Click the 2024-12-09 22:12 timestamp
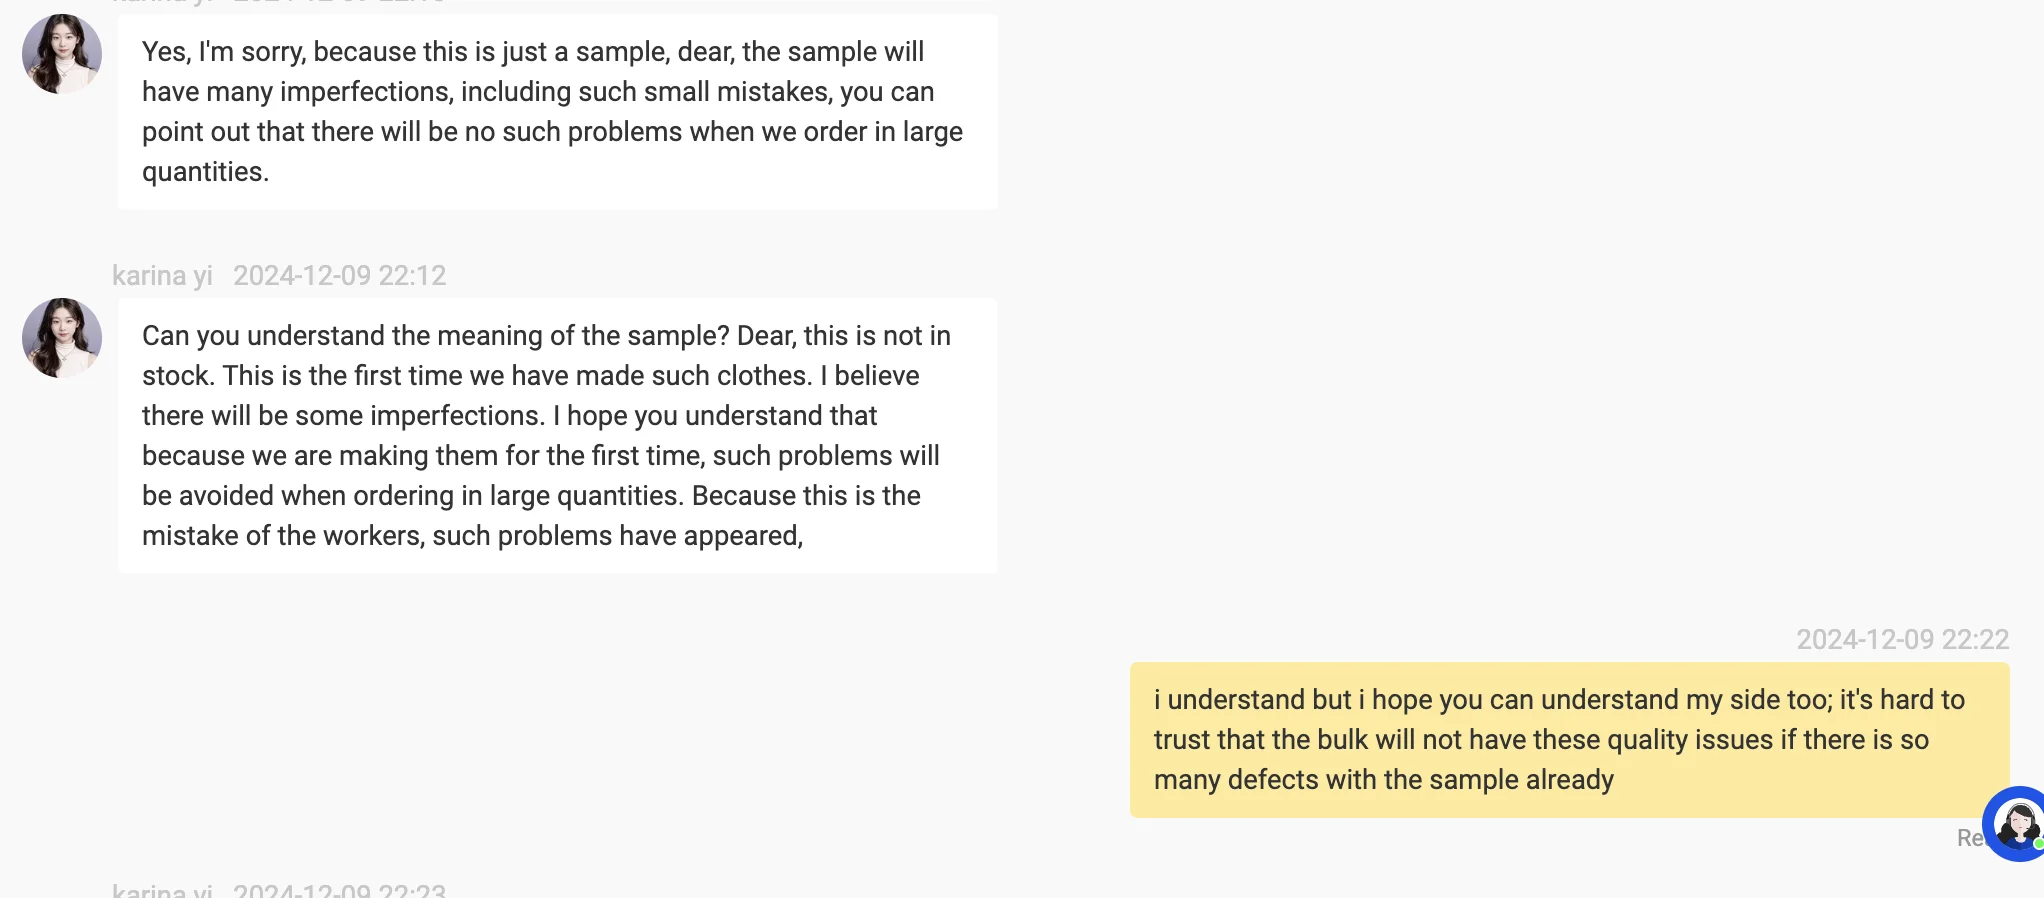The width and height of the screenshot is (2044, 898). tap(340, 276)
